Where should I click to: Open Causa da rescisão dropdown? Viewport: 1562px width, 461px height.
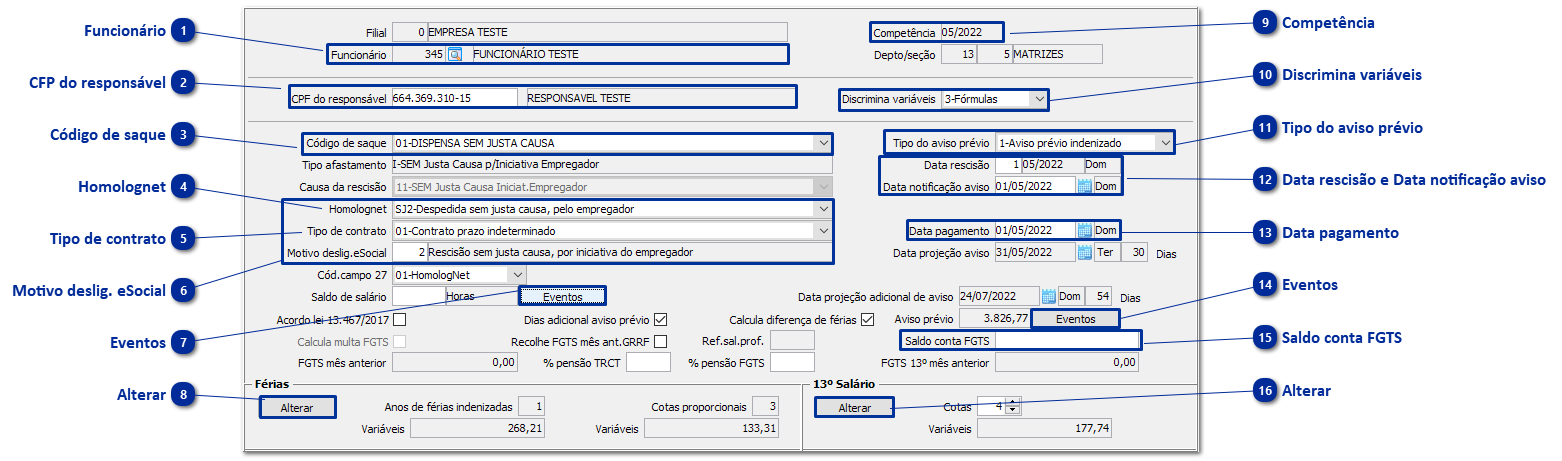822,187
